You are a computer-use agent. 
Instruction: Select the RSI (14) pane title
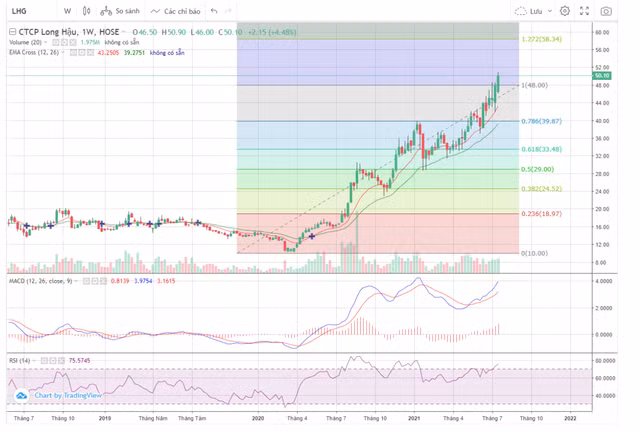[x=21, y=358]
